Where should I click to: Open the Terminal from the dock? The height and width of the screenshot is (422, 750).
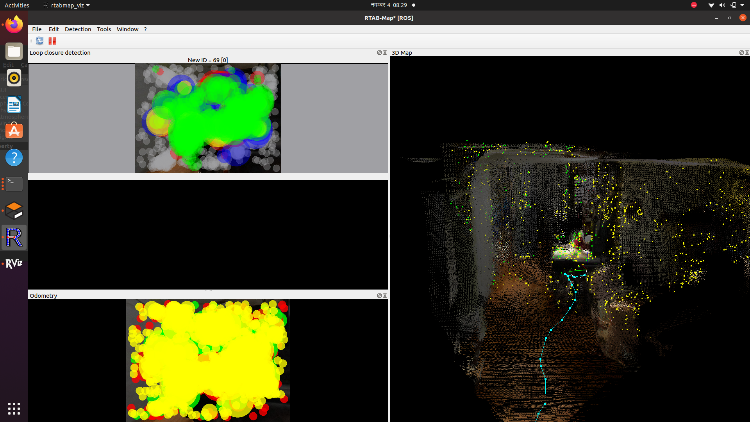[x=14, y=183]
